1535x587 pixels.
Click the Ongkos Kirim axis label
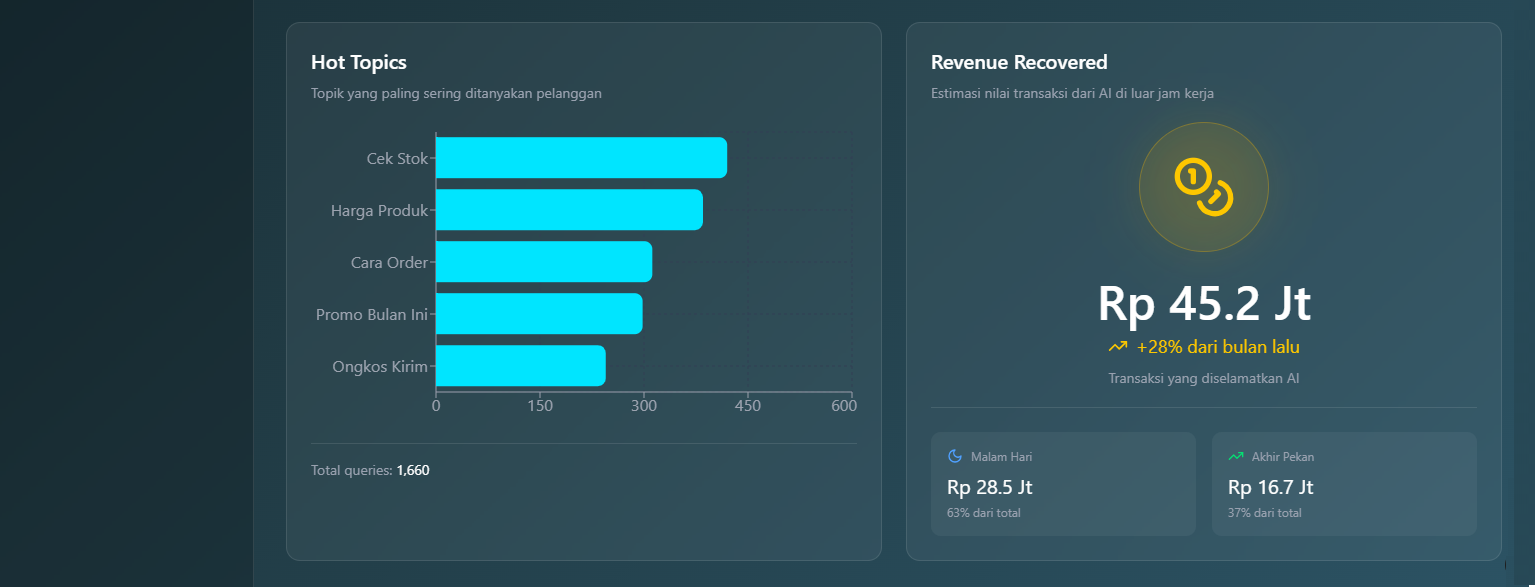coord(380,366)
